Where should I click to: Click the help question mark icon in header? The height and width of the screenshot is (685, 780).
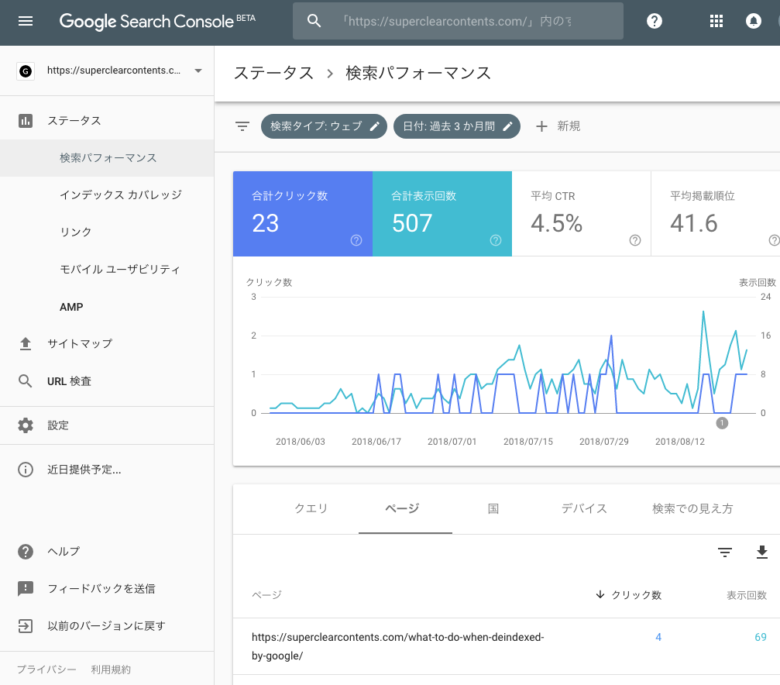[x=654, y=21]
